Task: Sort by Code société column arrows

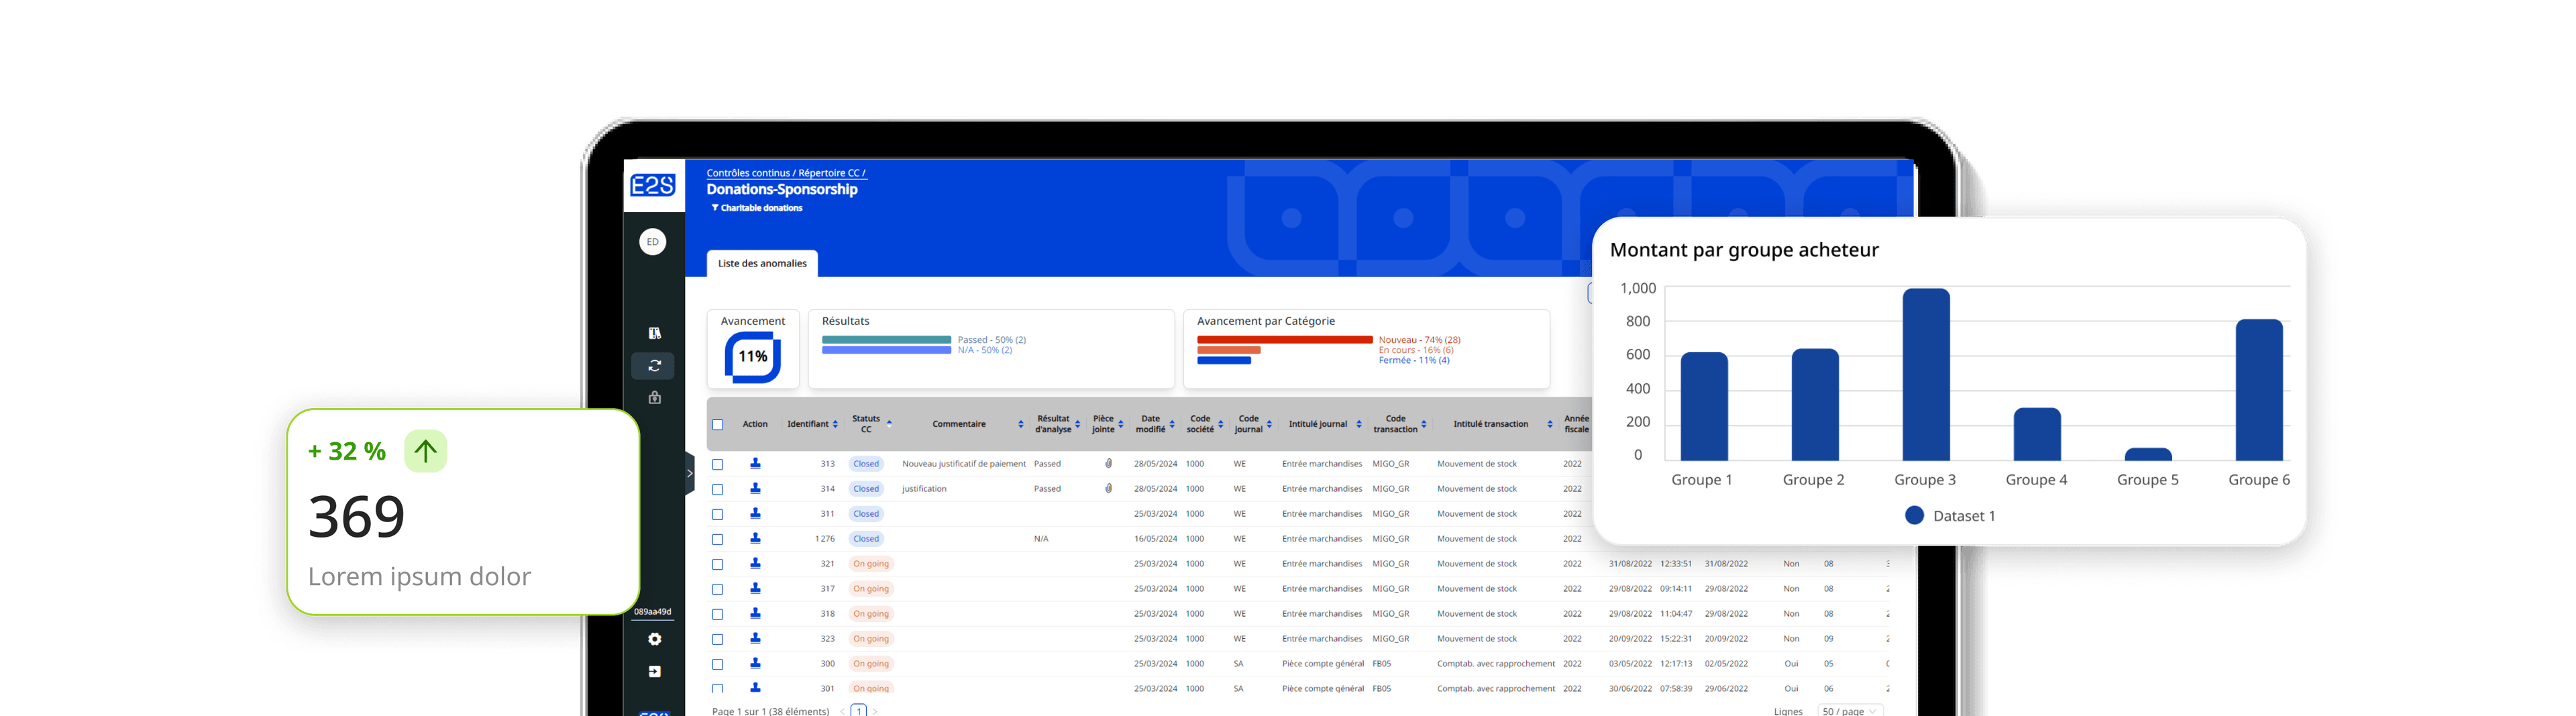Action: click(x=1221, y=425)
